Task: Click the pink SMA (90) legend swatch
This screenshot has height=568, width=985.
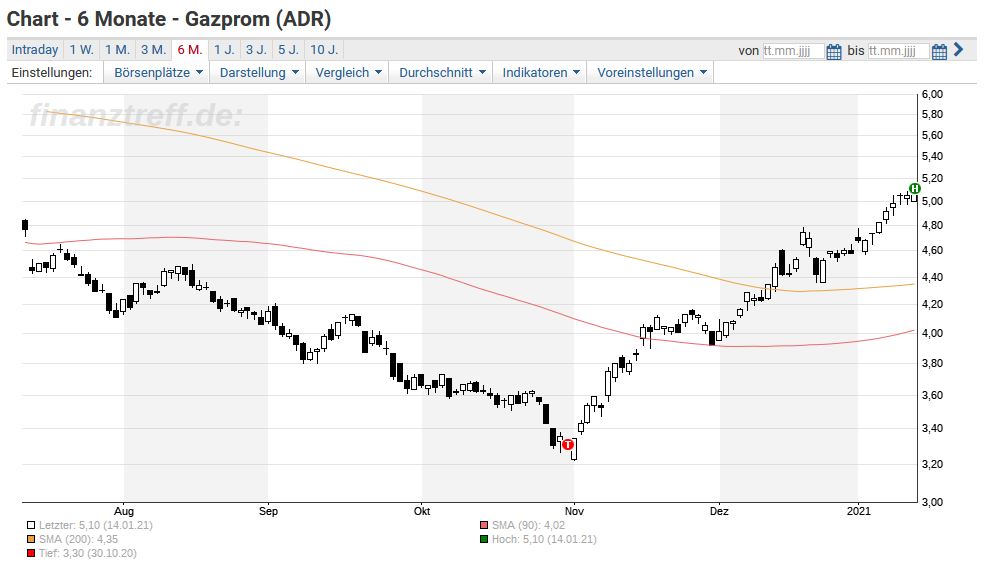Action: click(484, 525)
